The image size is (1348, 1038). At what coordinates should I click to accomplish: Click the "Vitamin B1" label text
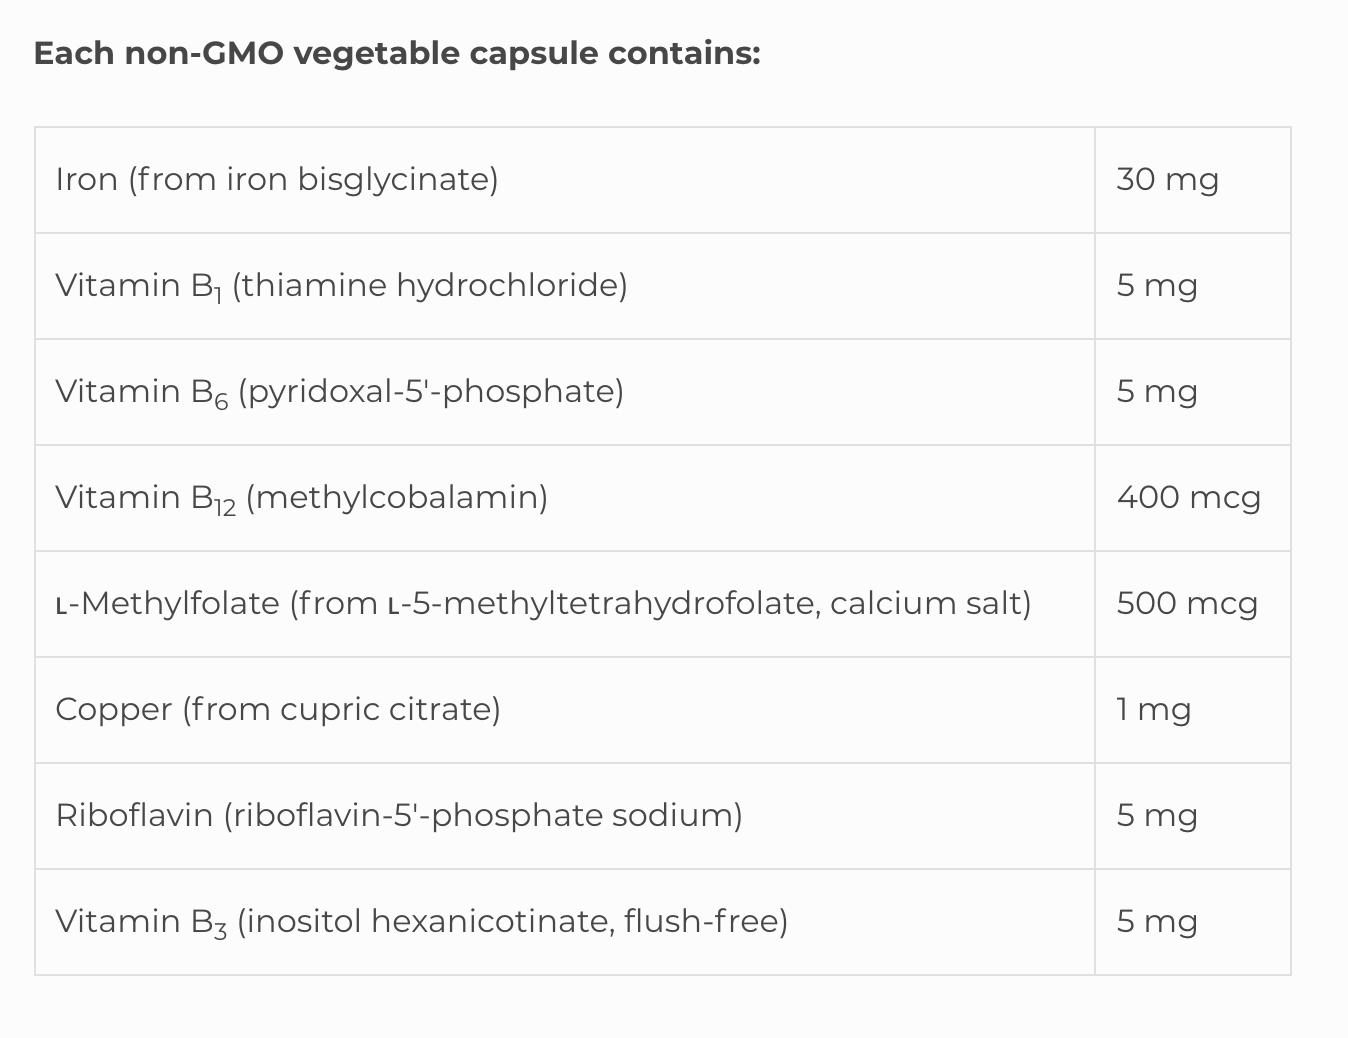pyautogui.click(x=137, y=286)
